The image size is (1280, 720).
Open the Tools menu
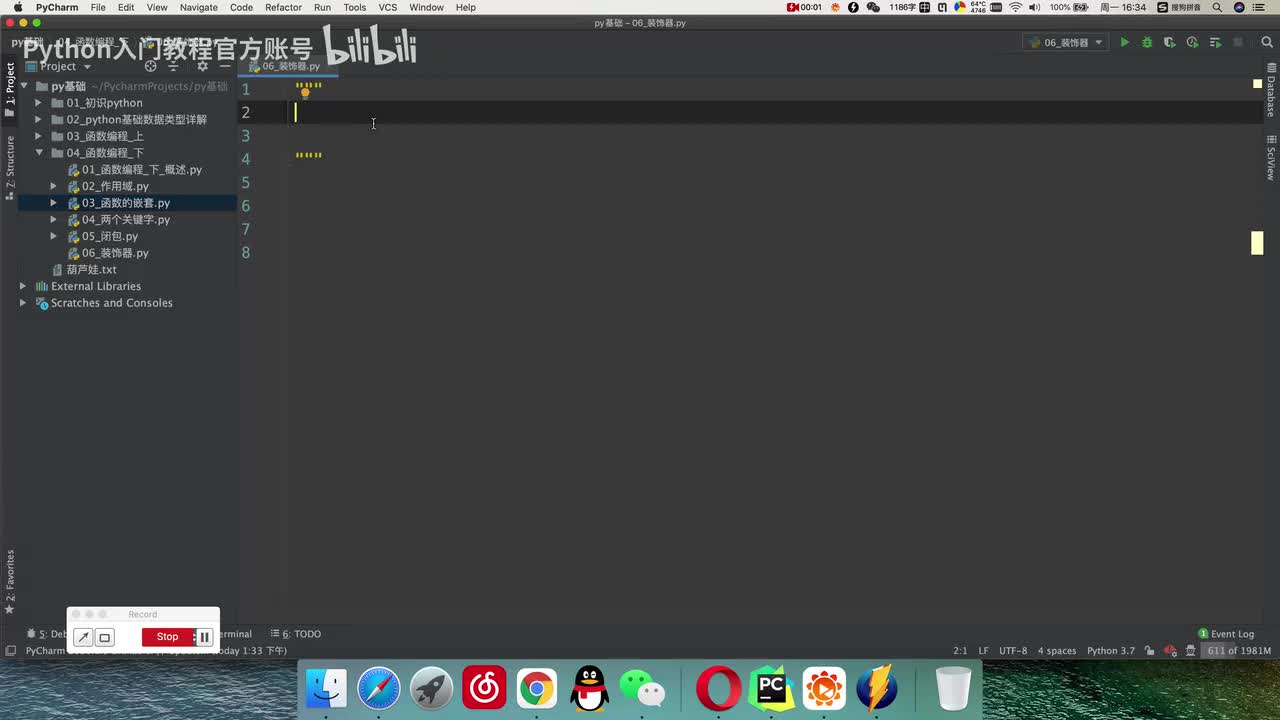click(x=354, y=7)
